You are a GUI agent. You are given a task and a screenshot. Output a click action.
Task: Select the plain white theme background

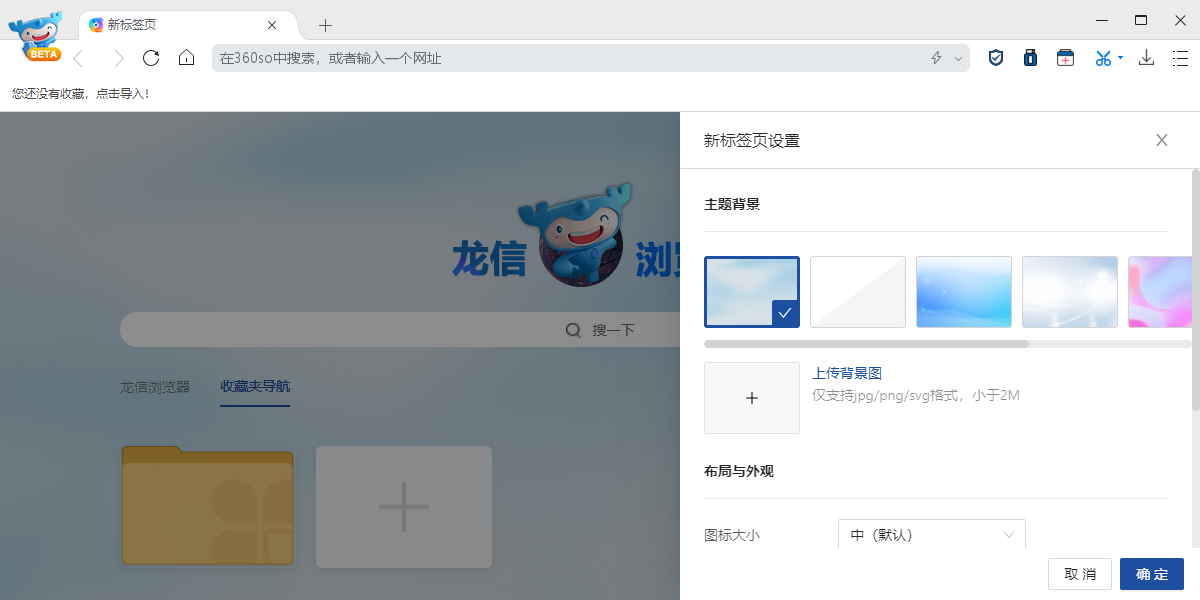tap(857, 291)
